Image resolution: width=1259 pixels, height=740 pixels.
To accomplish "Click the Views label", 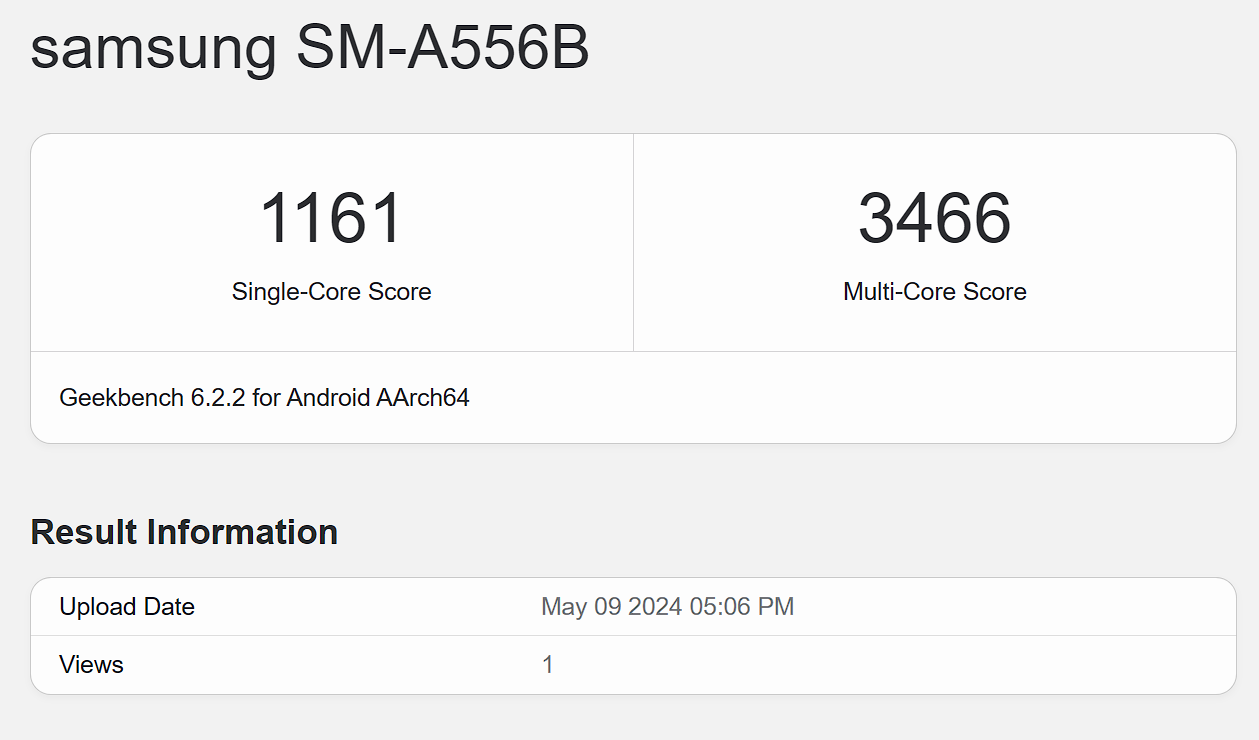I will 91,665.
